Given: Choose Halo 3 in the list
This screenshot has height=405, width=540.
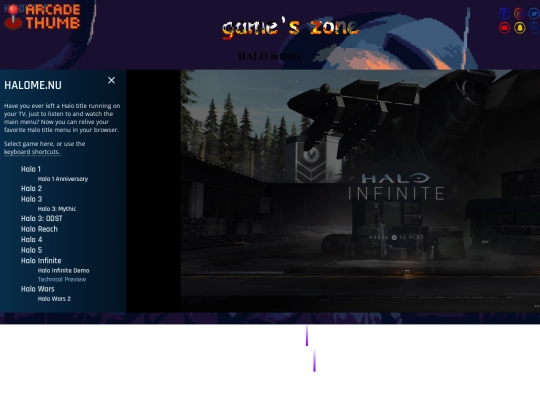Looking at the screenshot, I should point(31,199).
